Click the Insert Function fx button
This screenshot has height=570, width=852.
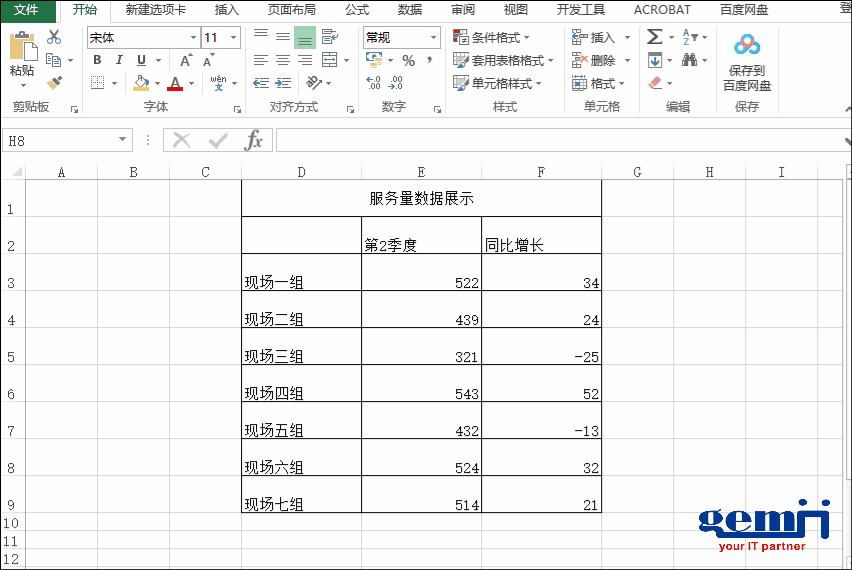[253, 140]
